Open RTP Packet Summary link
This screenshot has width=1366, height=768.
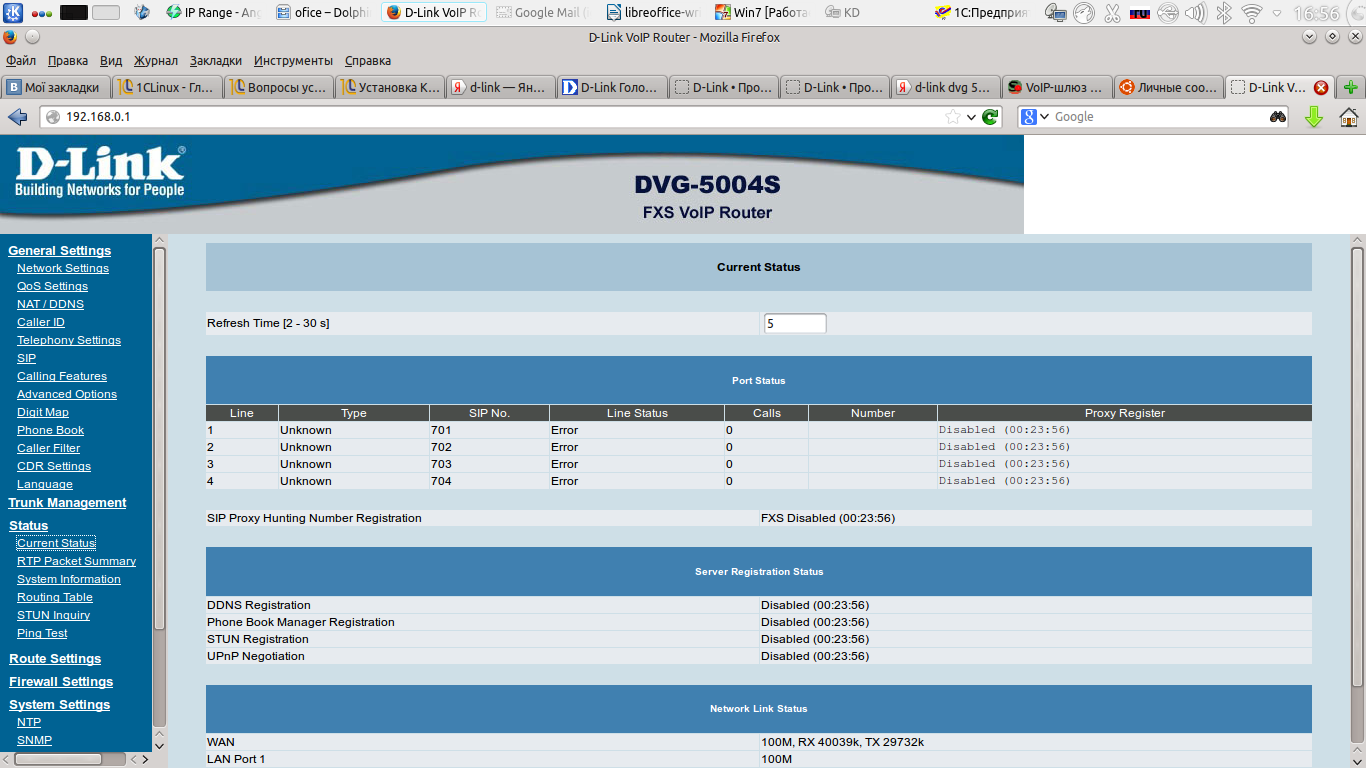[76, 561]
